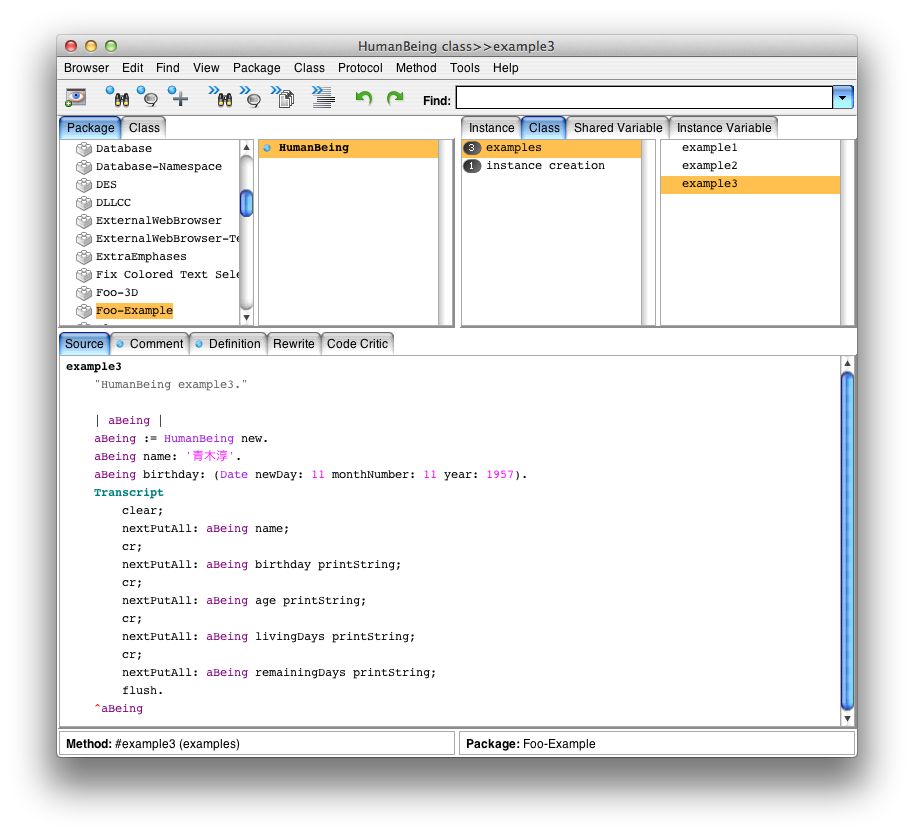Open the Help menu
914x836 pixels.
505,68
